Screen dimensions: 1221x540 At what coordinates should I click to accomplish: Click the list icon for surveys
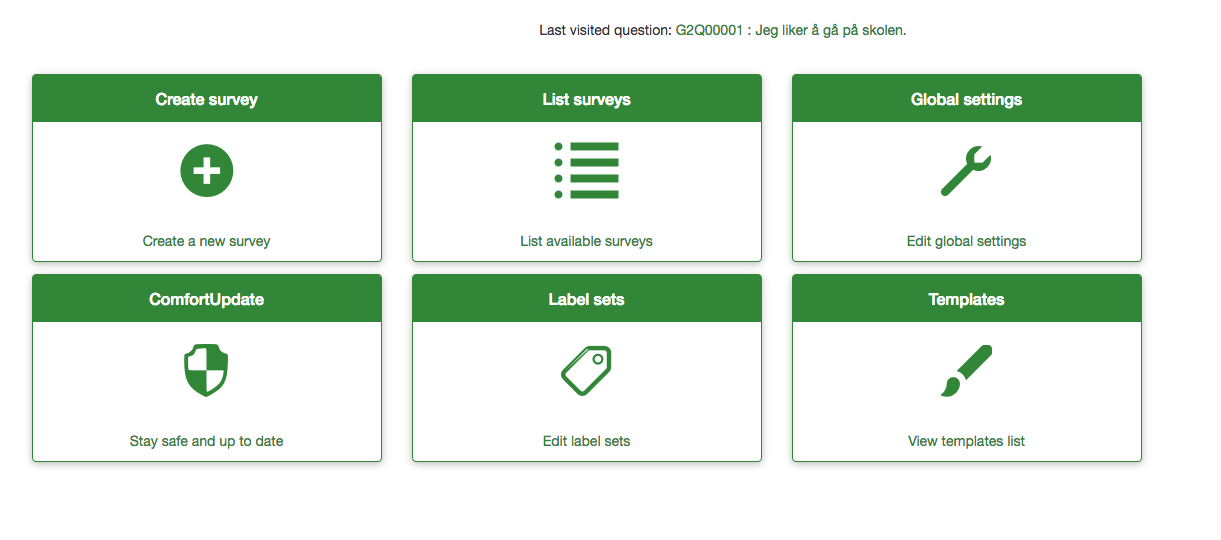587,170
